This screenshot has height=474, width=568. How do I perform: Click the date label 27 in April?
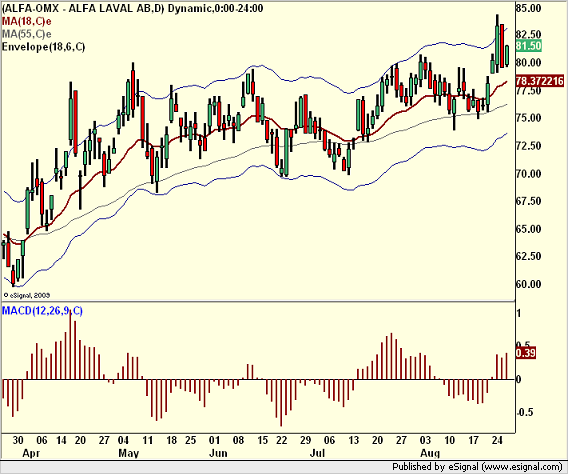tap(104, 440)
